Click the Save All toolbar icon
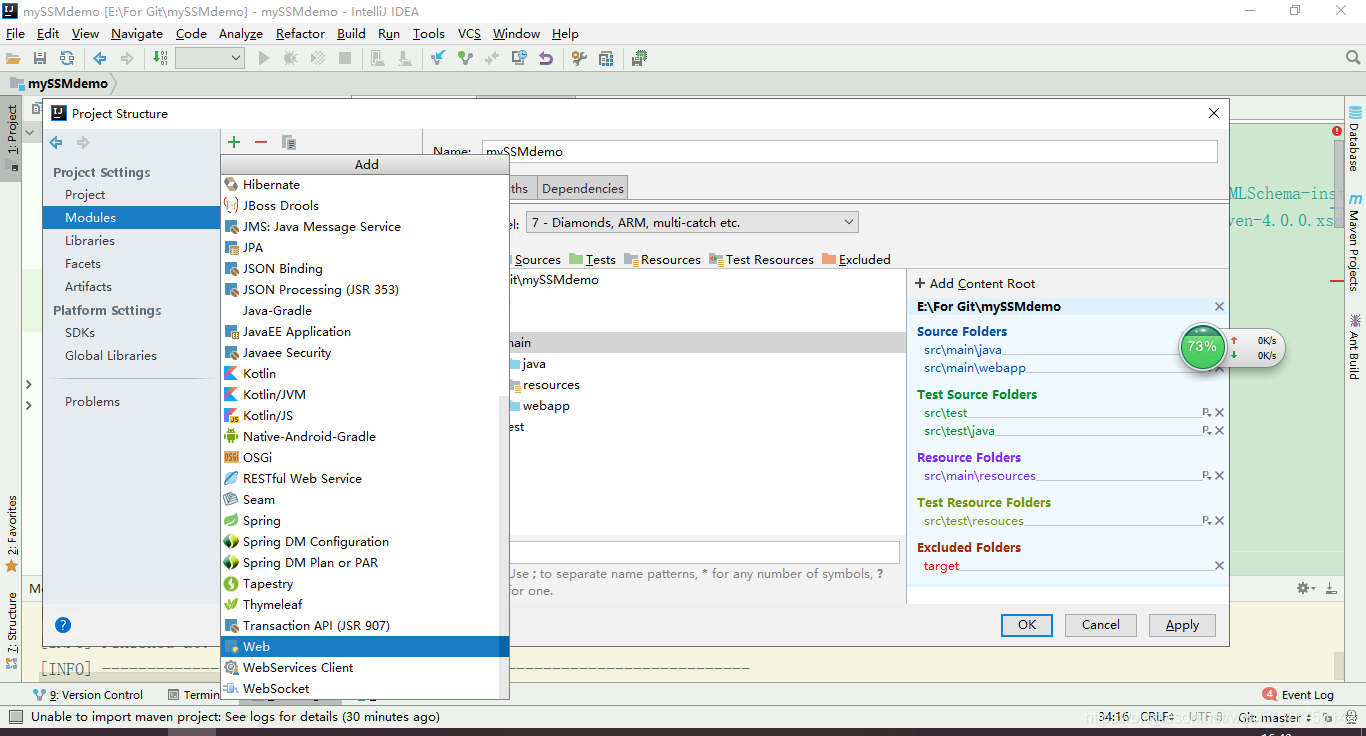Image resolution: width=1366 pixels, height=736 pixels. pos(40,59)
